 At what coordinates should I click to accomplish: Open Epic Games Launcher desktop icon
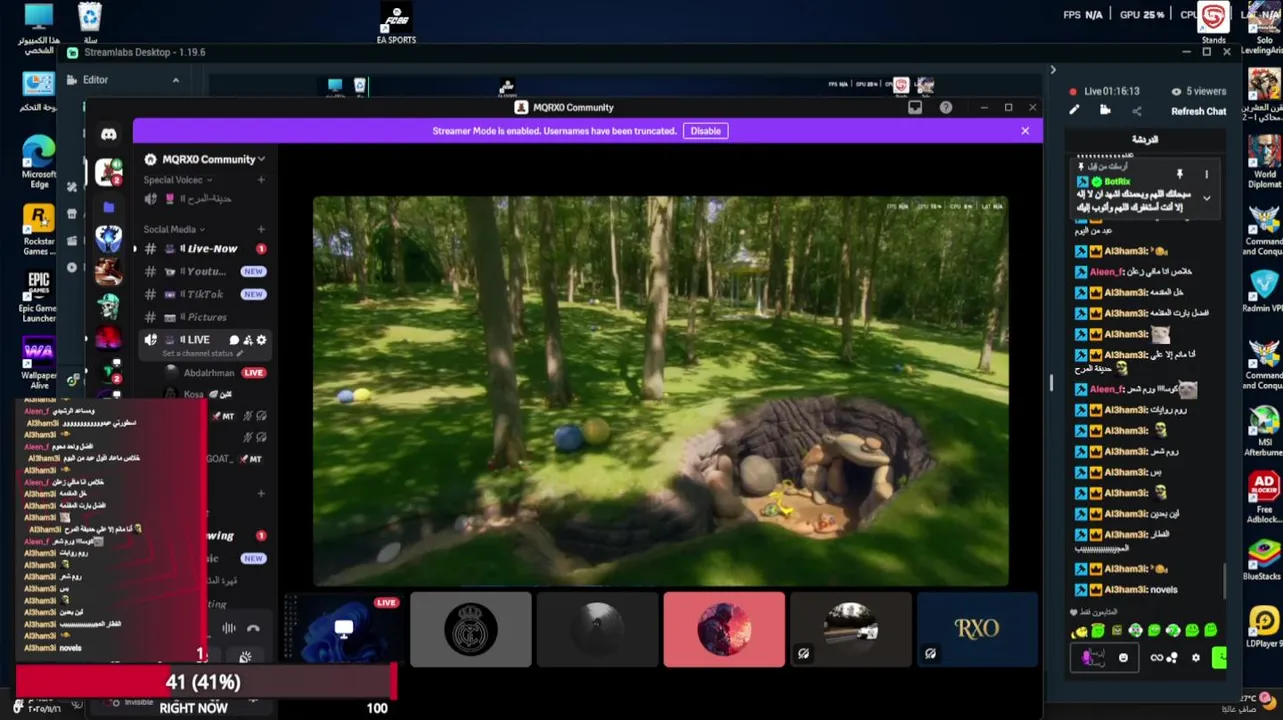[38, 296]
